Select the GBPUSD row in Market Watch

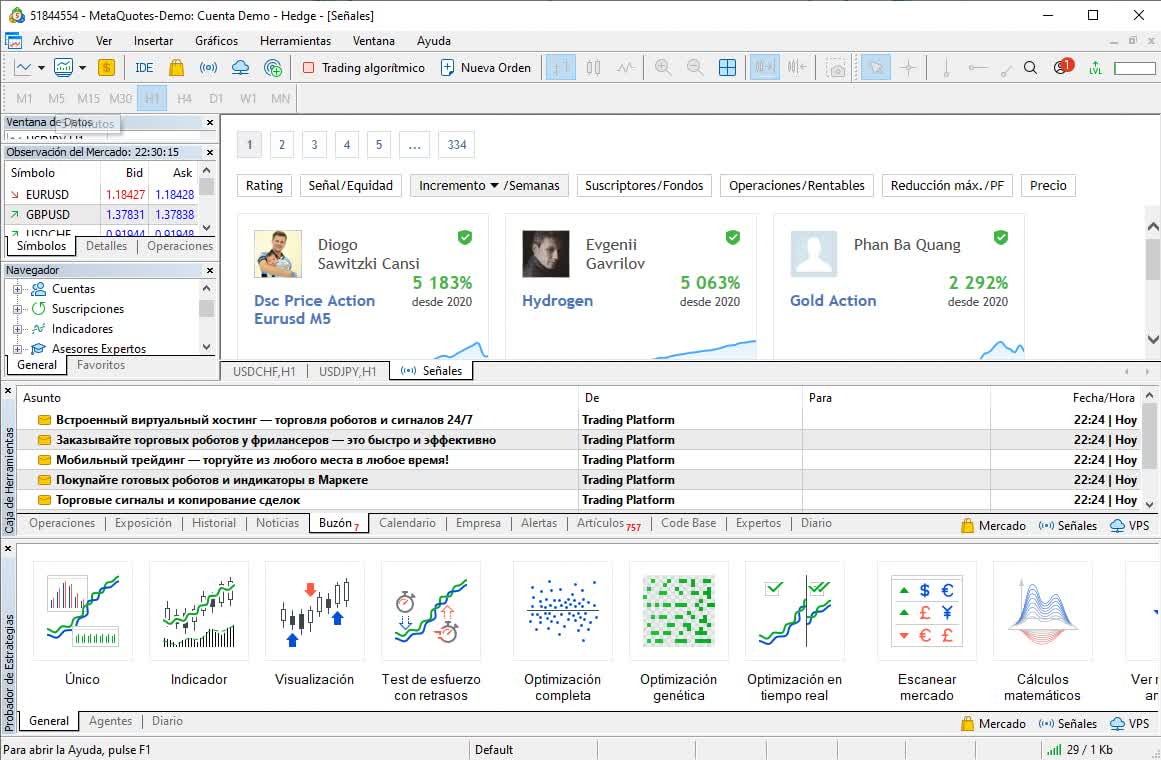103,214
